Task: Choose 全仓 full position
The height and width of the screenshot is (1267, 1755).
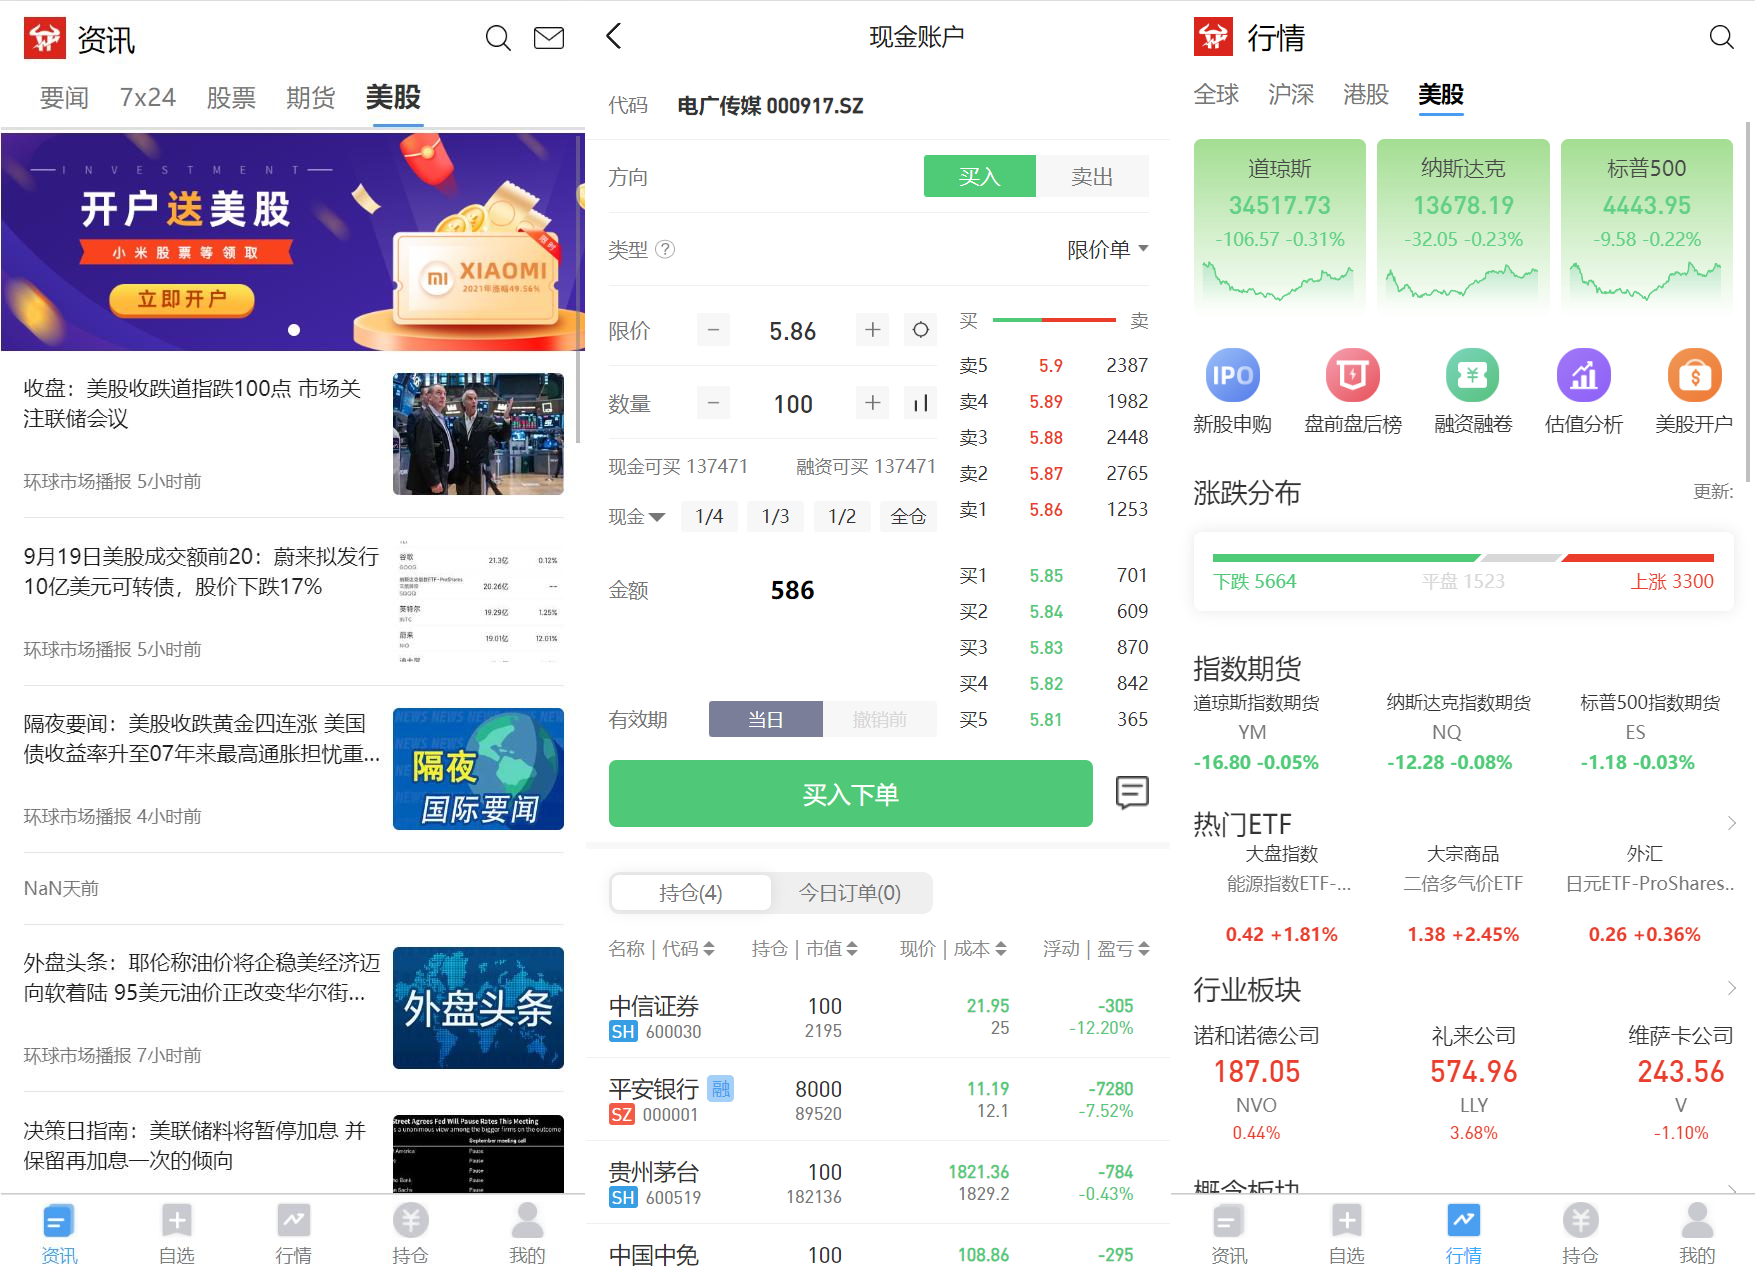Action: [x=908, y=516]
